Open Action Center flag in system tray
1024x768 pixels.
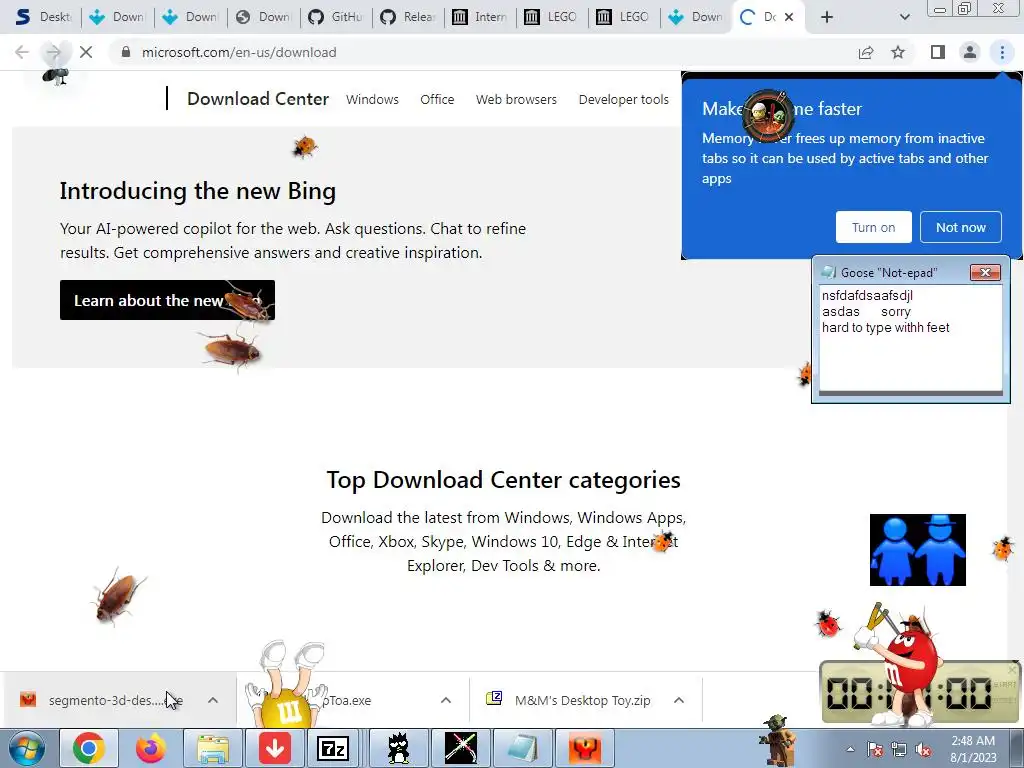875,750
